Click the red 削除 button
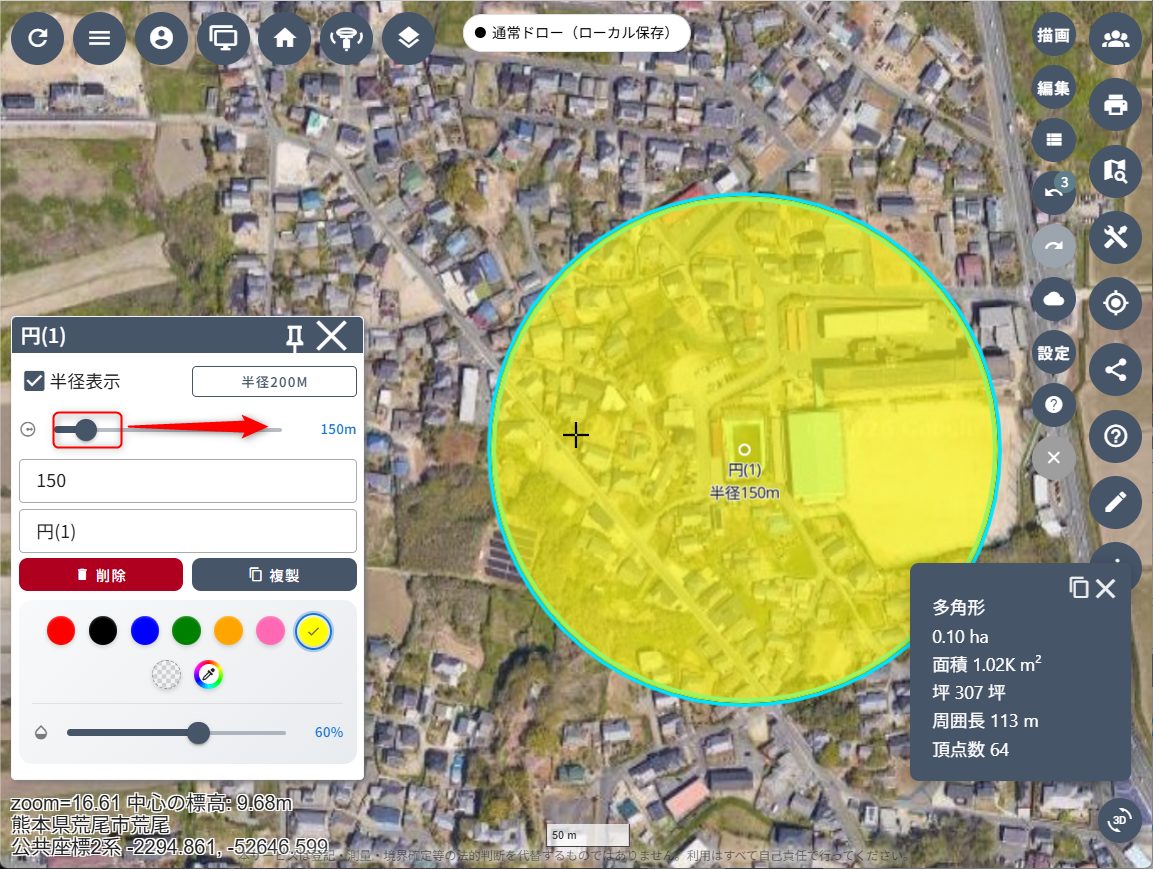The image size is (1153, 869). pos(101,575)
